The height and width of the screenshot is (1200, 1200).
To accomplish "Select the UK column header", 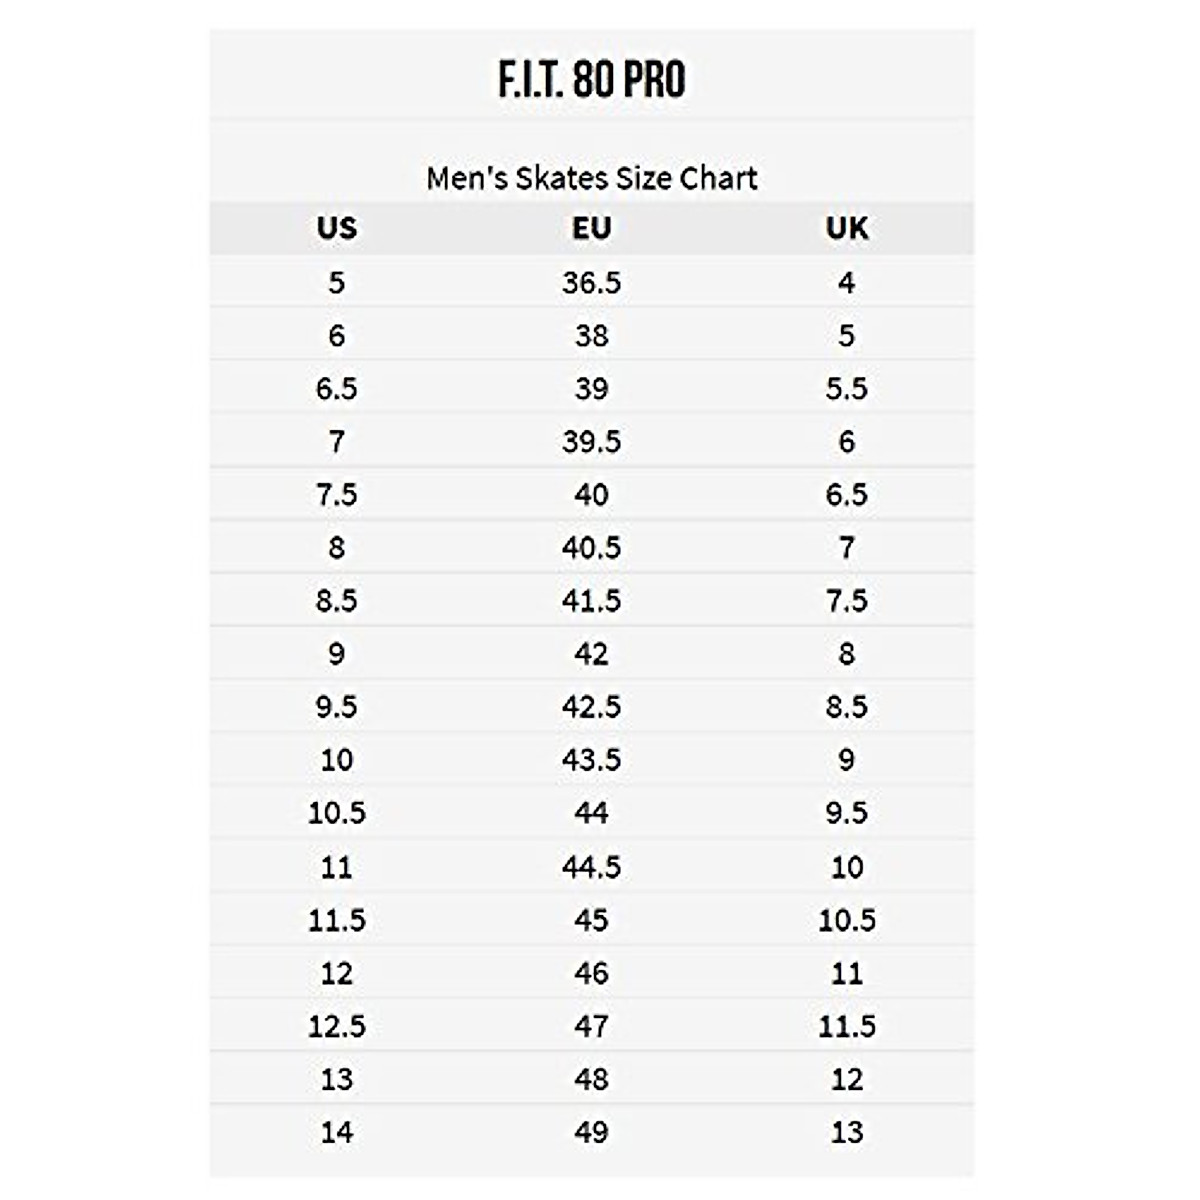I will click(x=847, y=228).
